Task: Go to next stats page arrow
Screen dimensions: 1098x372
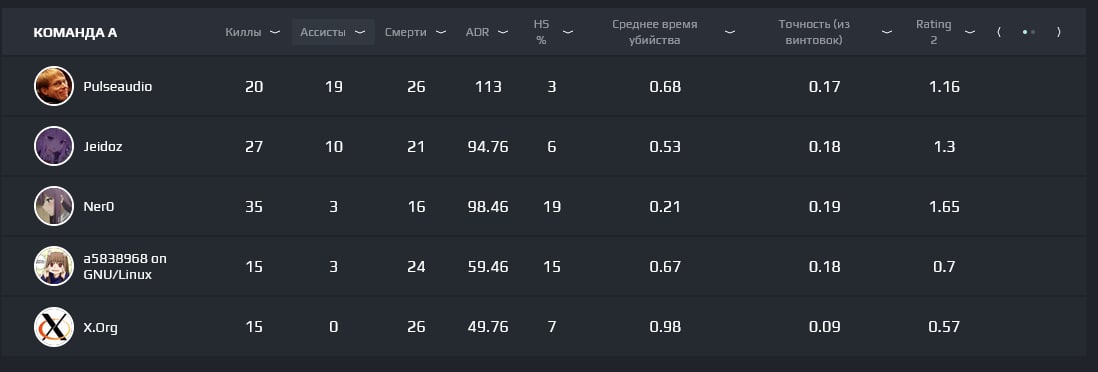Action: tap(1059, 32)
